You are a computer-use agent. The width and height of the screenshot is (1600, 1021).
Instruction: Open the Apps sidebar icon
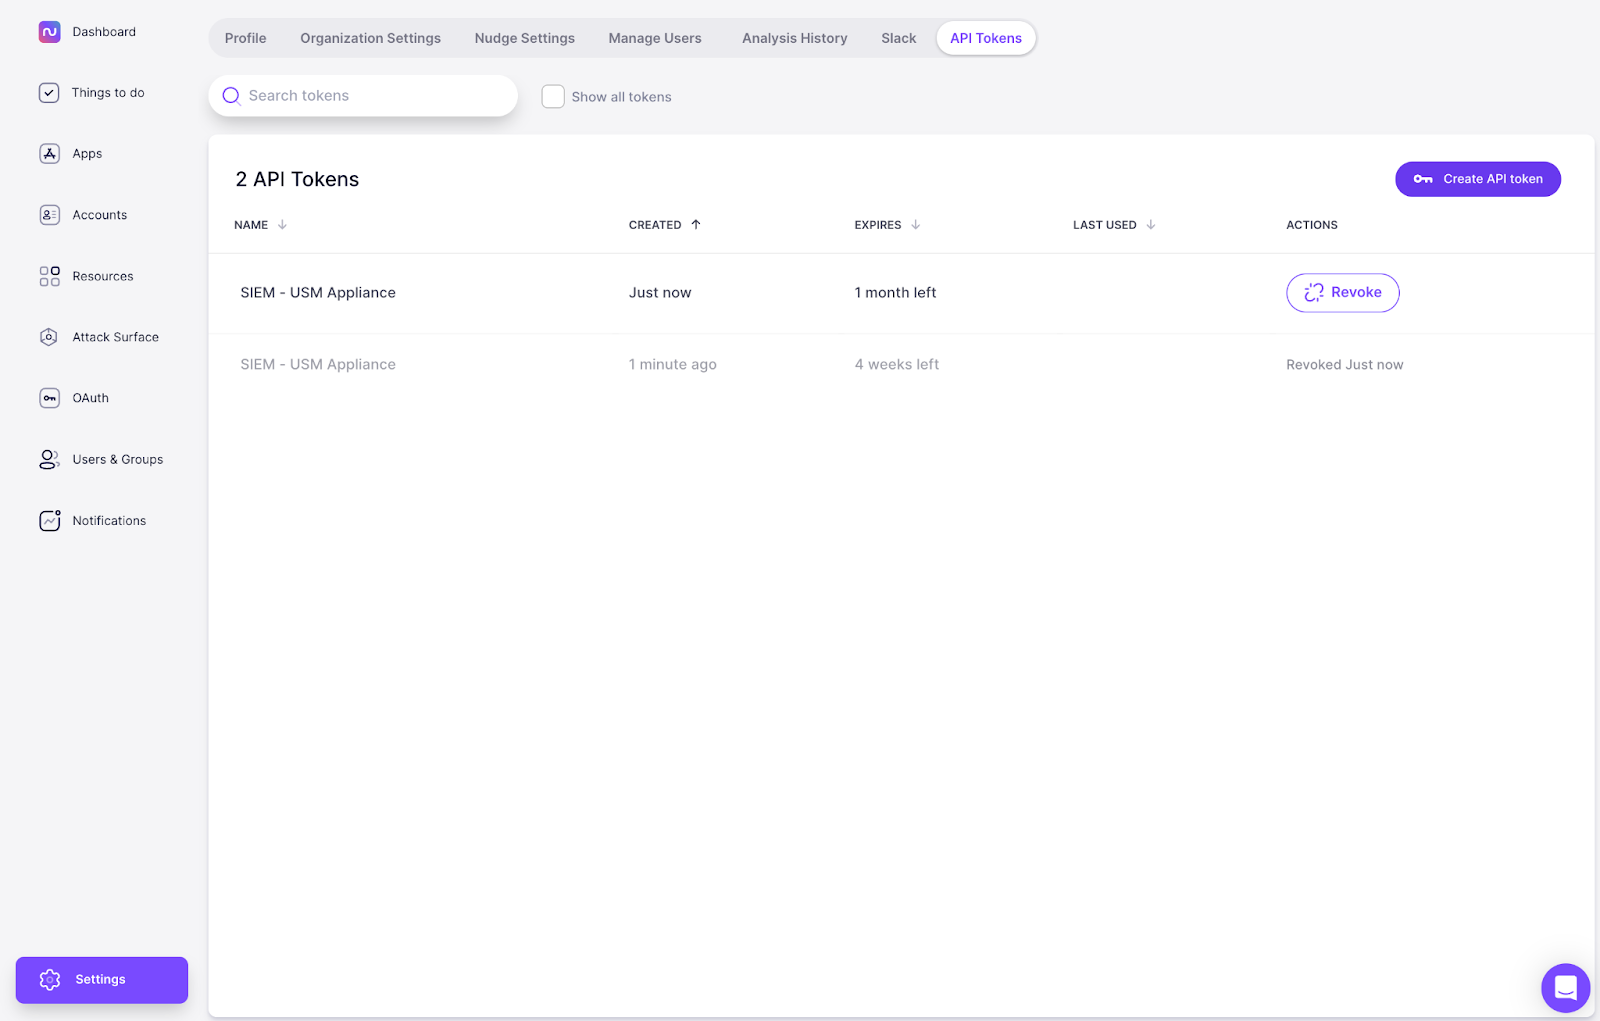(49, 154)
